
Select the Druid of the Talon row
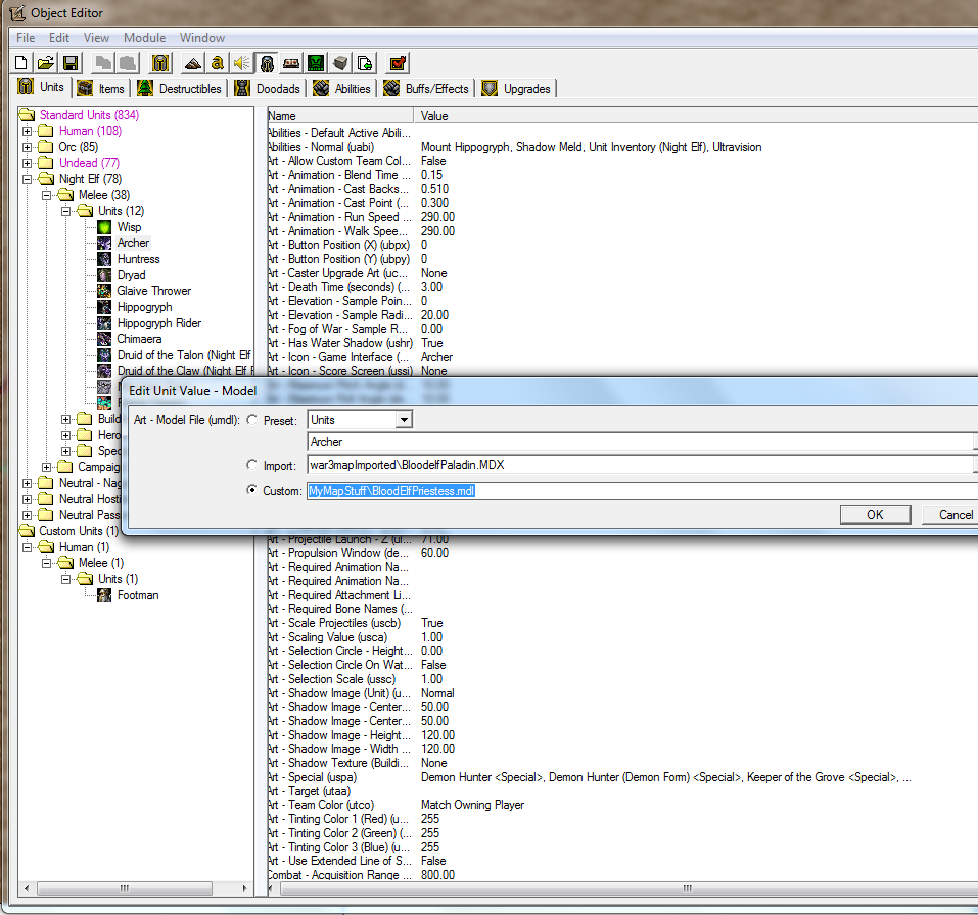pyautogui.click(x=184, y=355)
